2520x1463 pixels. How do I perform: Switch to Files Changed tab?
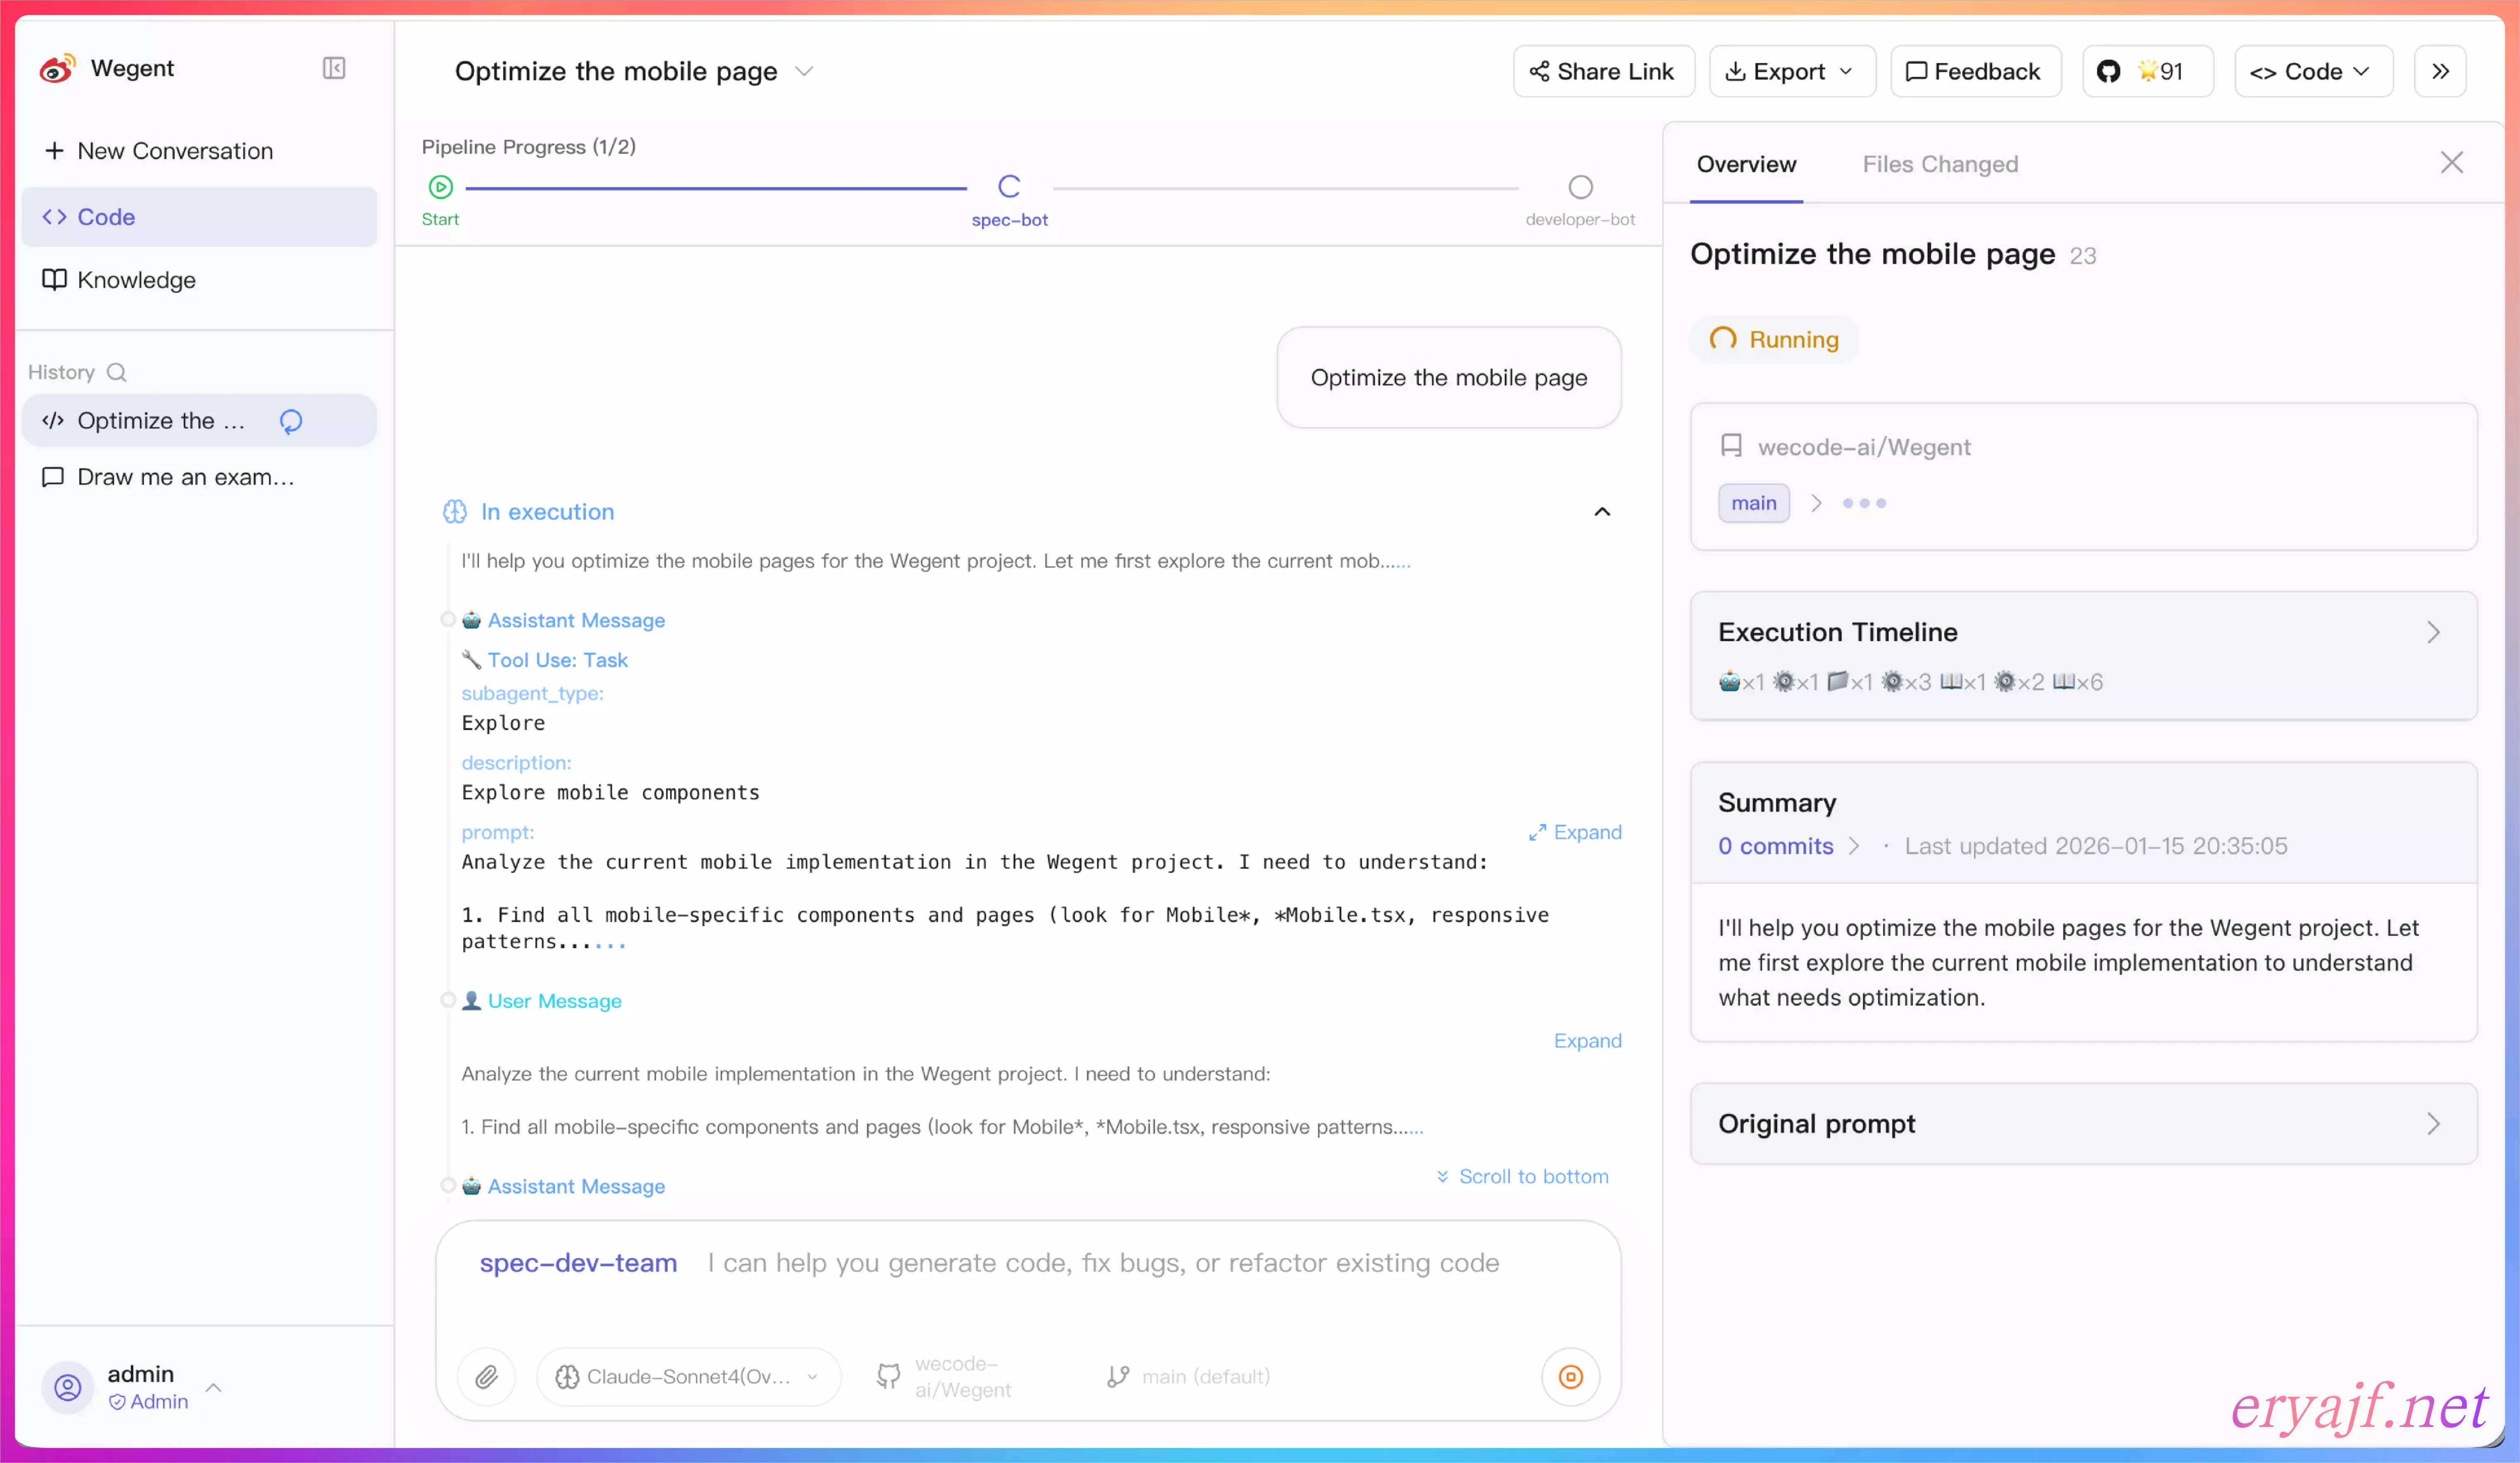tap(1940, 164)
